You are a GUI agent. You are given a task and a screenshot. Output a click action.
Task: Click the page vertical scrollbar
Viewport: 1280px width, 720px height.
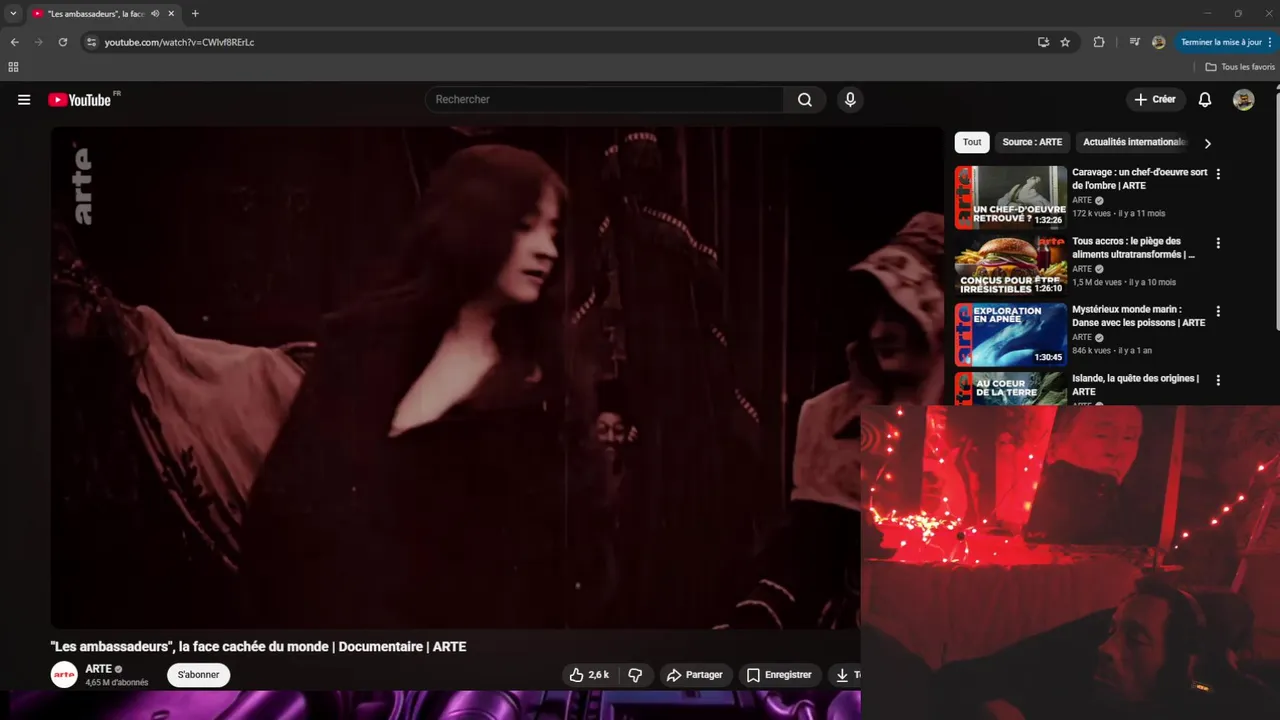(1276, 210)
